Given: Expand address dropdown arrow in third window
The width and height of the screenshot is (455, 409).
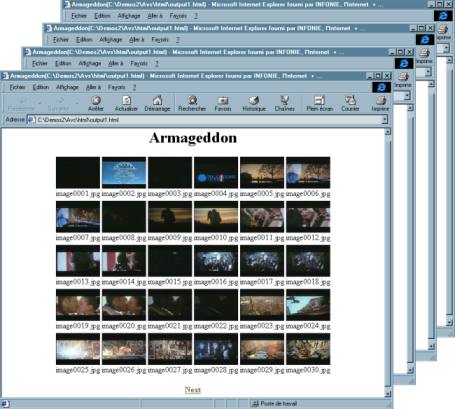Looking at the screenshot, I should pyautogui.click(x=428, y=72).
